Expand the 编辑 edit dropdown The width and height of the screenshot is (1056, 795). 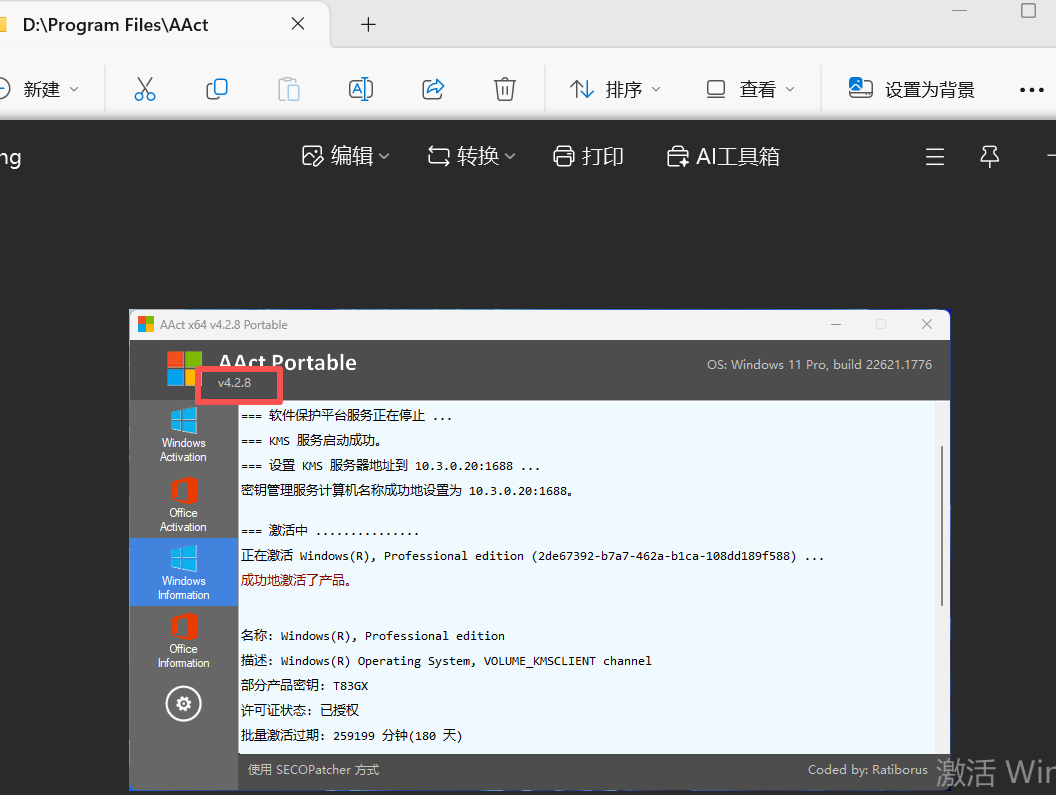coord(345,156)
